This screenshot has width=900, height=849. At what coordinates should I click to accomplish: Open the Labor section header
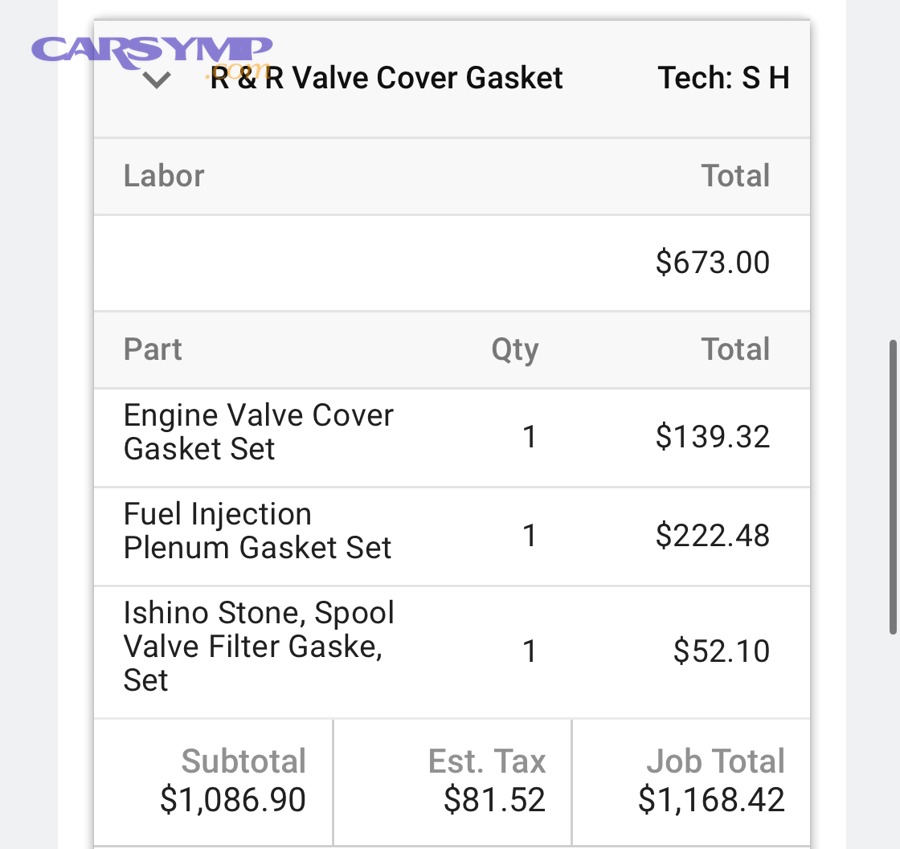coord(163,175)
